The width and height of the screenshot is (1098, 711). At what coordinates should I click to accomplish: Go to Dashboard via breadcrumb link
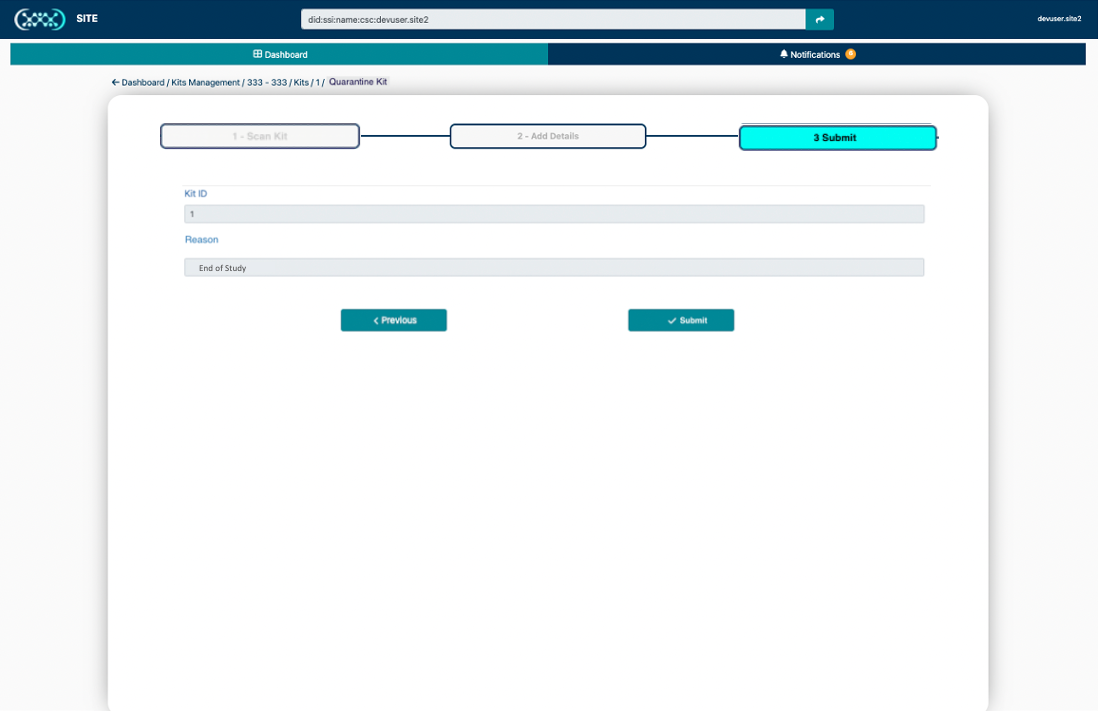143,83
